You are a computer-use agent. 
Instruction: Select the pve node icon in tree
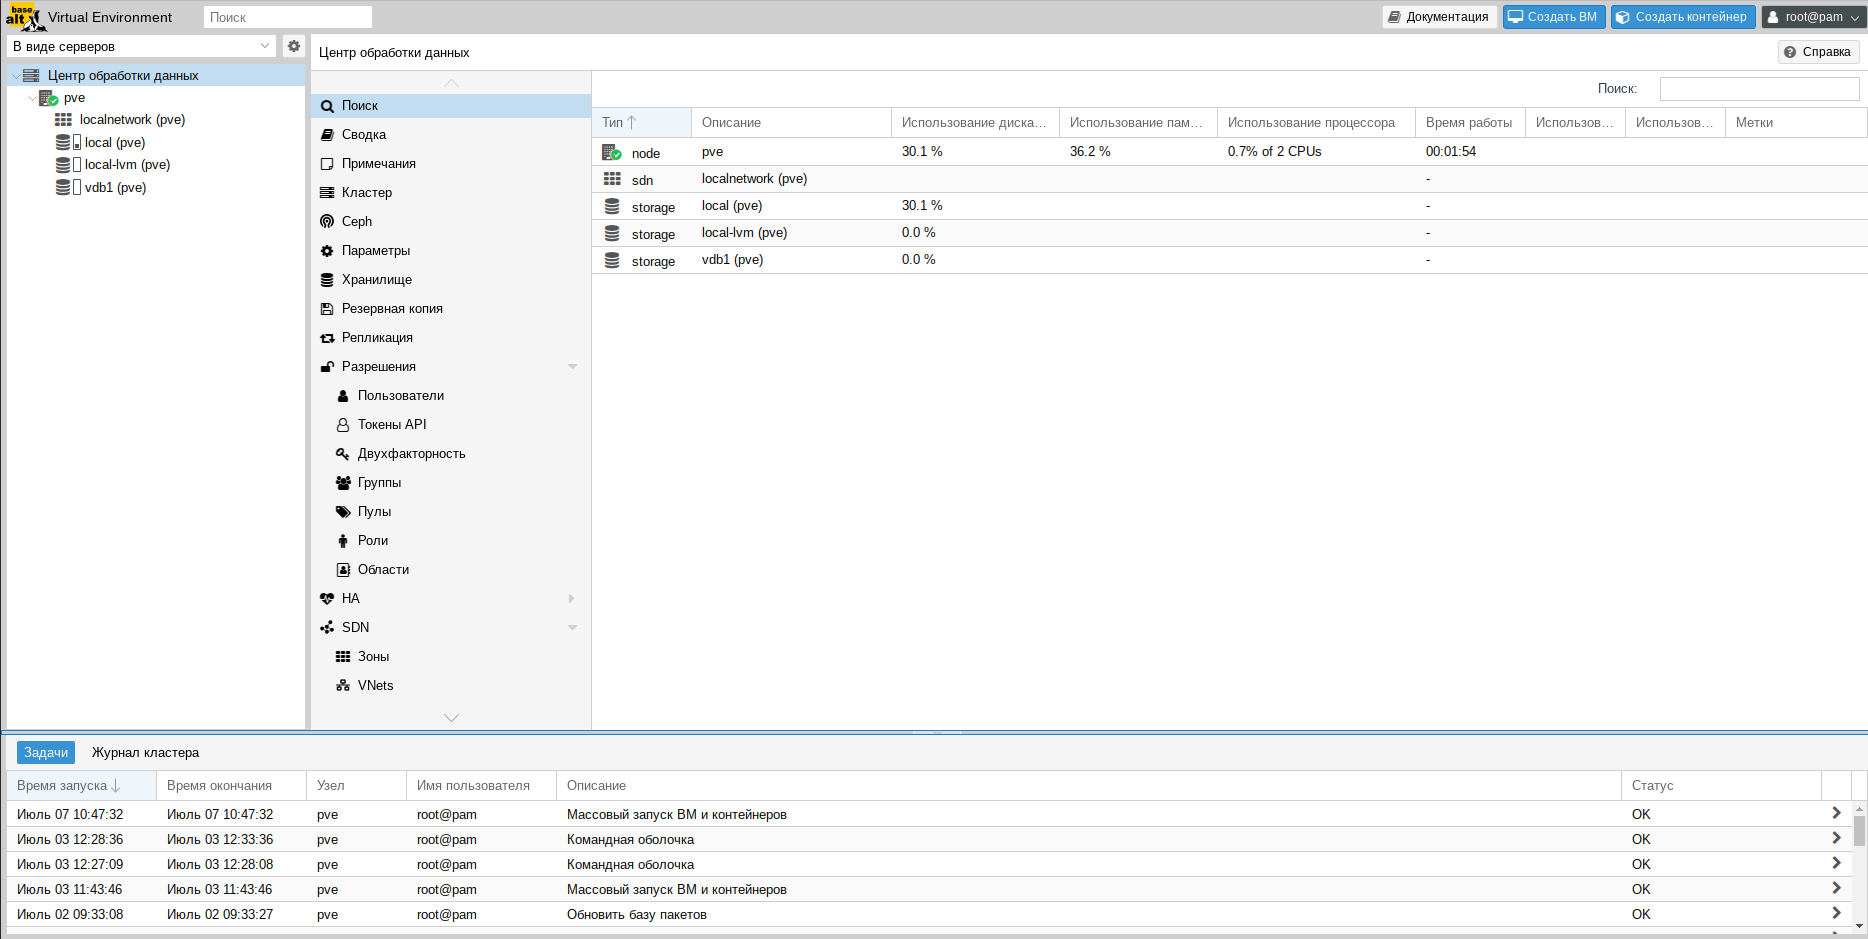coord(48,98)
